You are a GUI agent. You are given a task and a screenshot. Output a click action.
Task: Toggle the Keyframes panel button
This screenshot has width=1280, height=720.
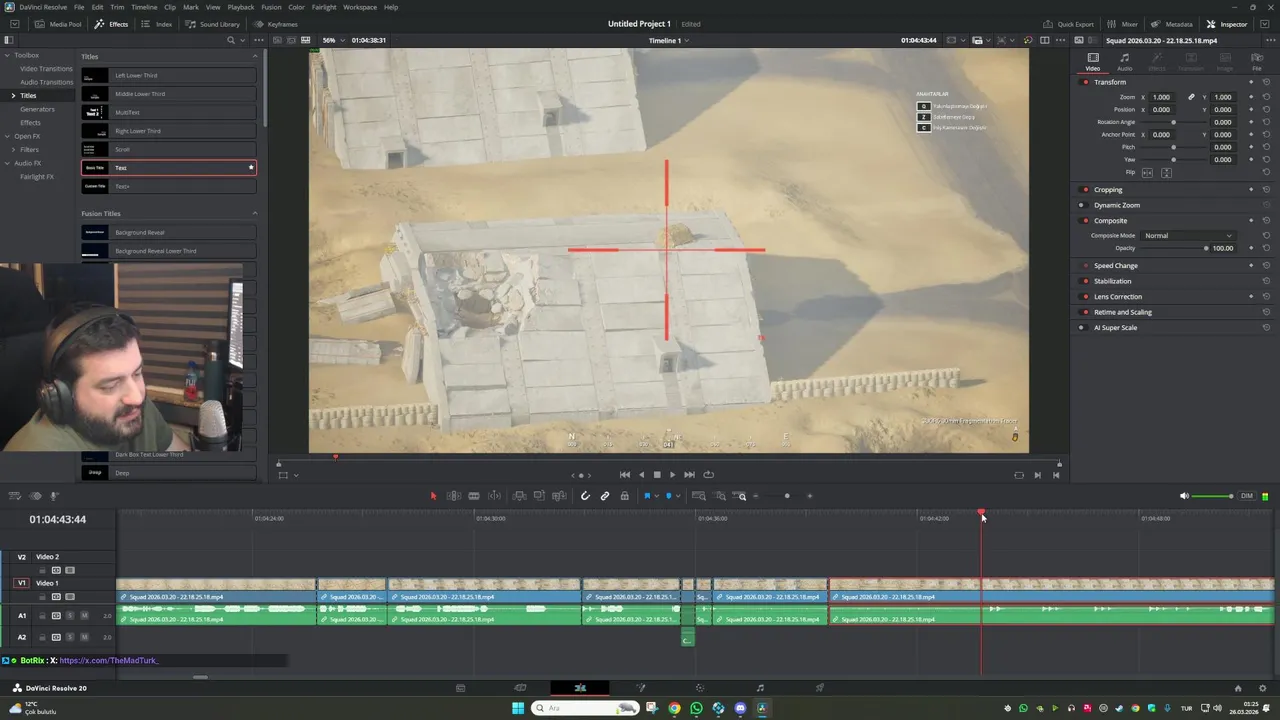pyautogui.click(x=276, y=24)
